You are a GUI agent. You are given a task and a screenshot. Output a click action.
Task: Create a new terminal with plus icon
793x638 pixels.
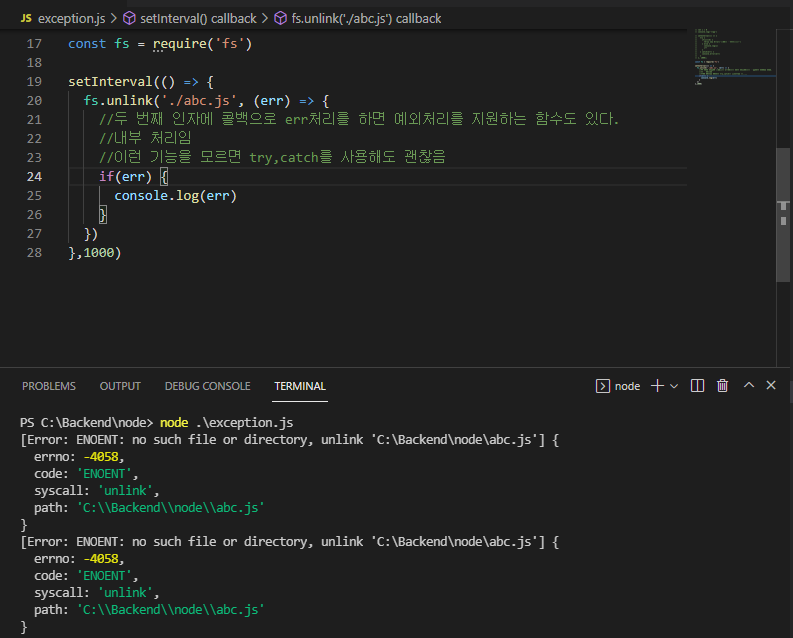pyautogui.click(x=657, y=386)
